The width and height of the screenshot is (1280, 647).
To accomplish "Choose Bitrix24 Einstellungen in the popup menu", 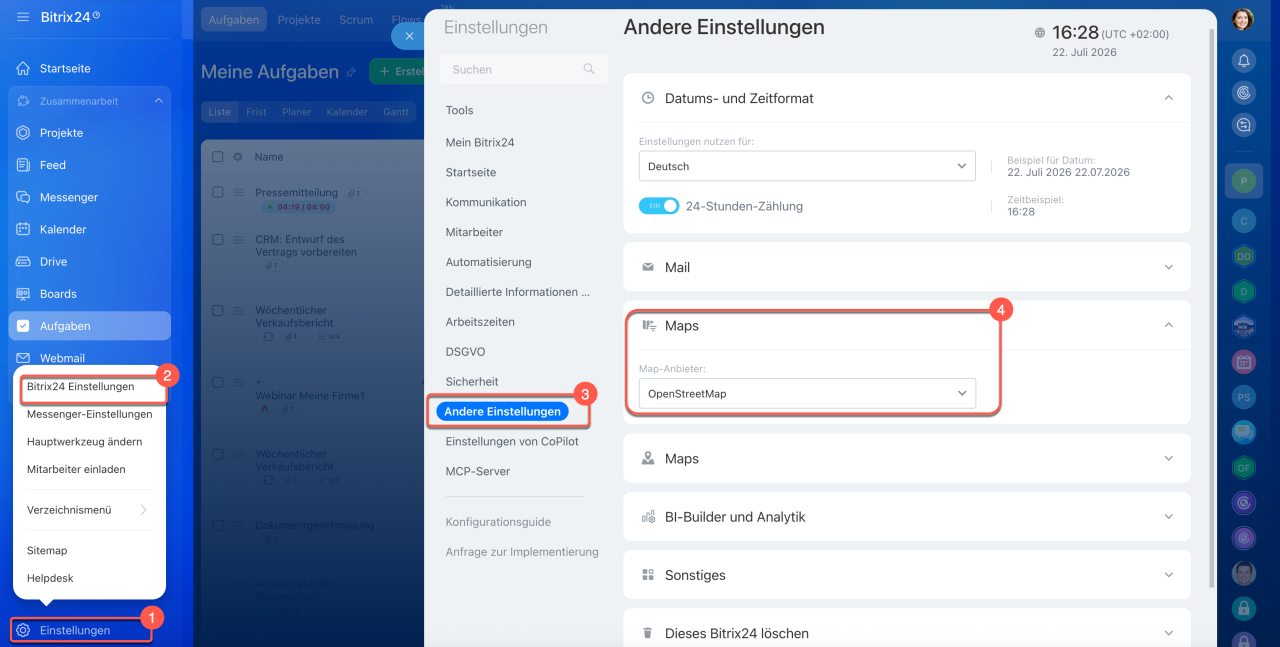I will 80,386.
